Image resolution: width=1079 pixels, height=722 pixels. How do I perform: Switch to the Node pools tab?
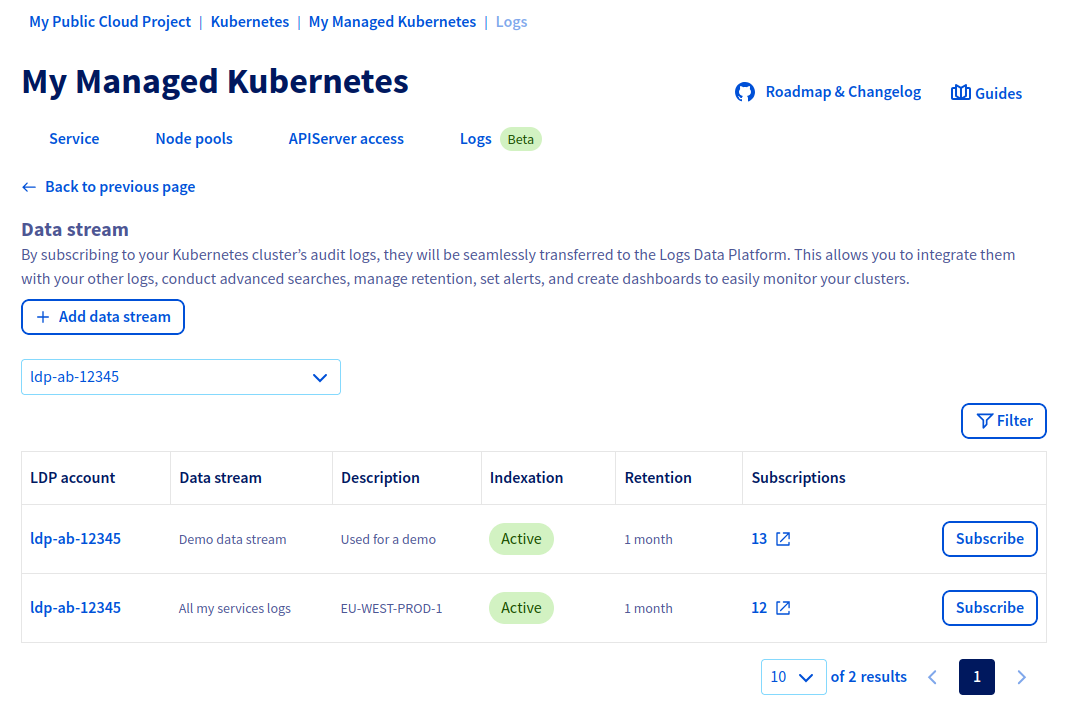pos(193,139)
